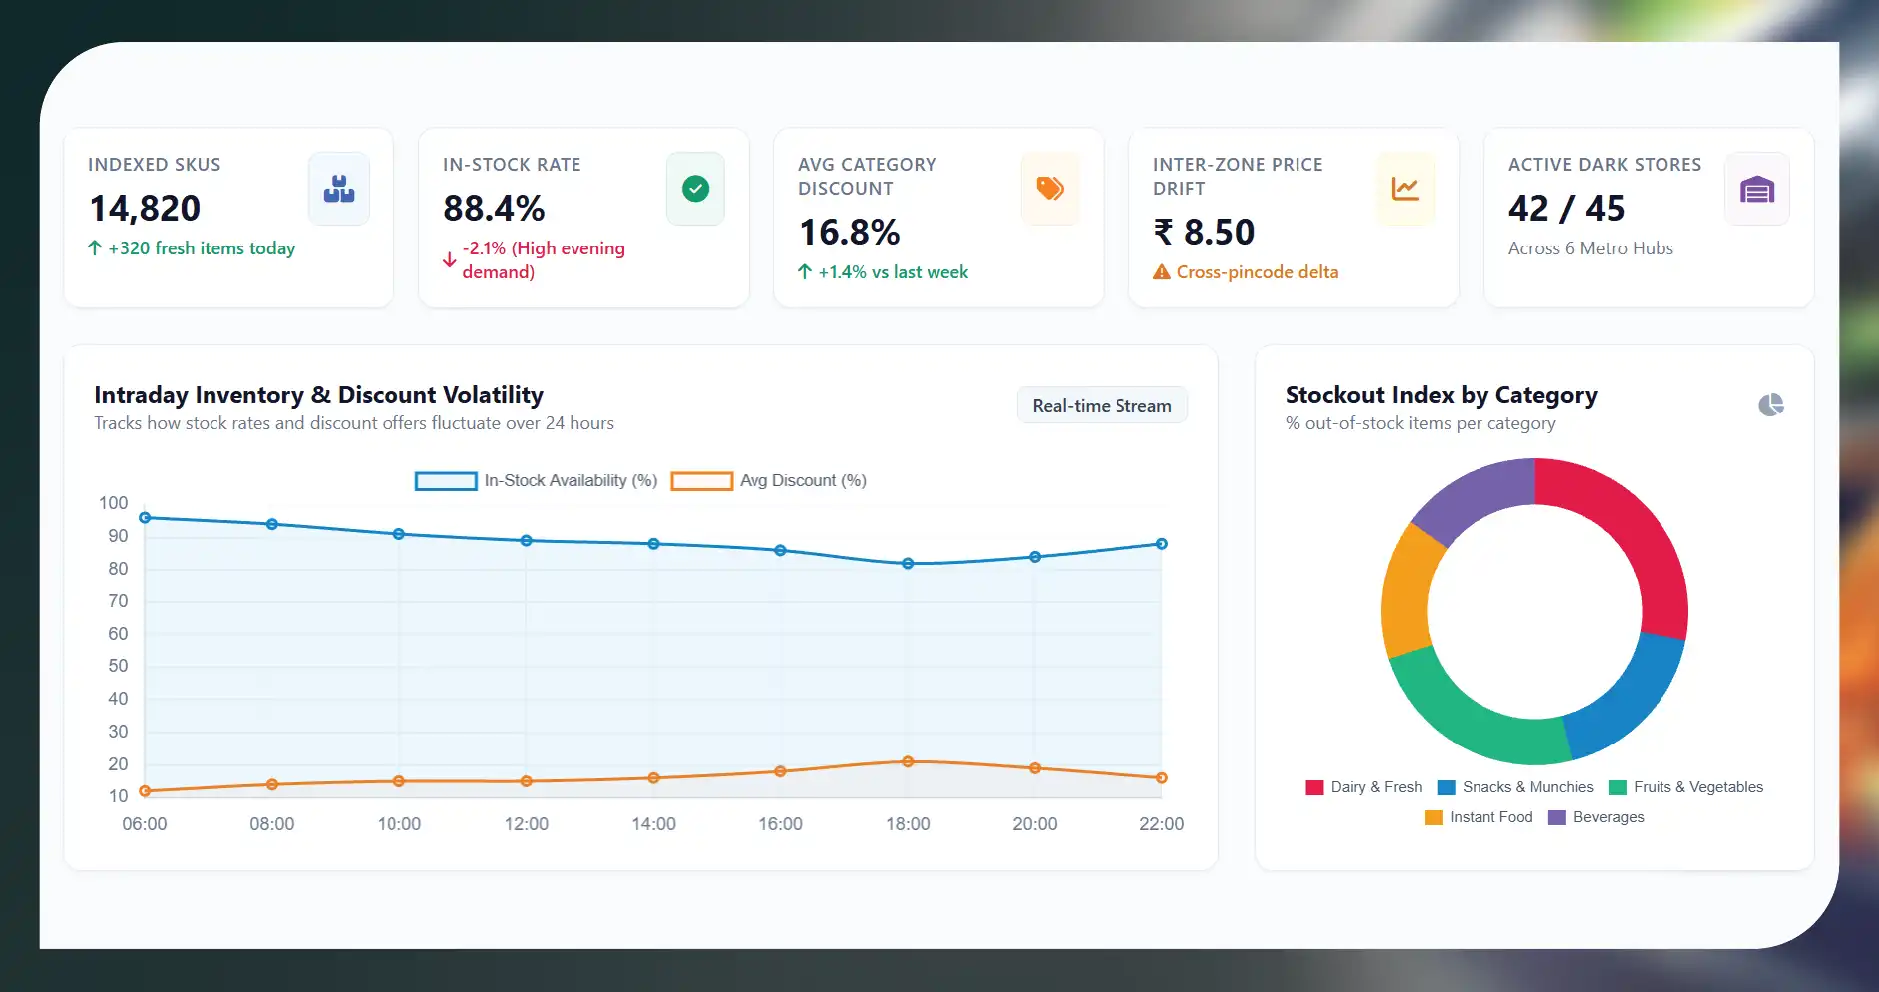The height and width of the screenshot is (992, 1879).
Task: Open the Real-time Stream button
Action: 1102,405
